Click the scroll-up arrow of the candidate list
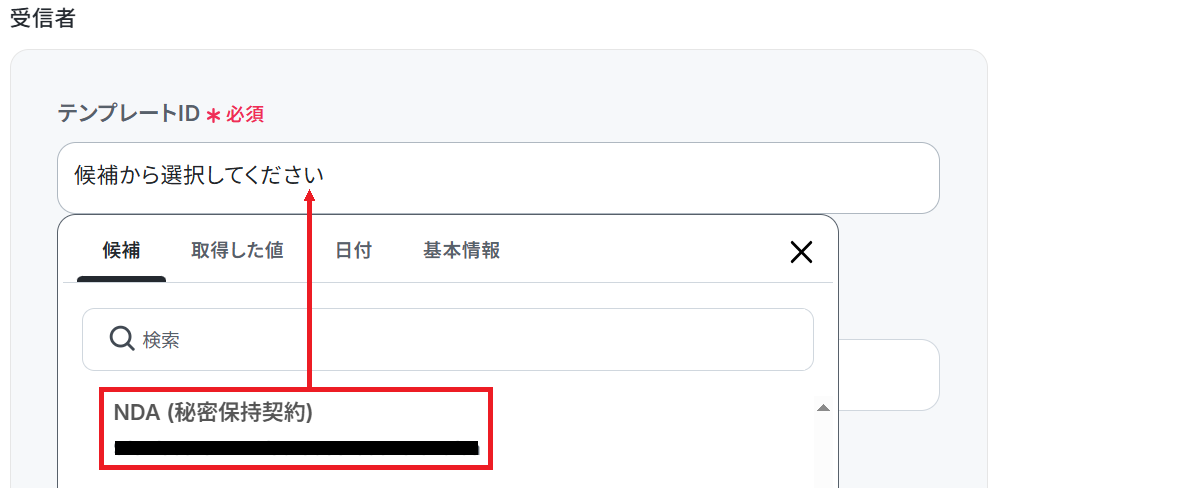1202x488 pixels. pos(823,408)
